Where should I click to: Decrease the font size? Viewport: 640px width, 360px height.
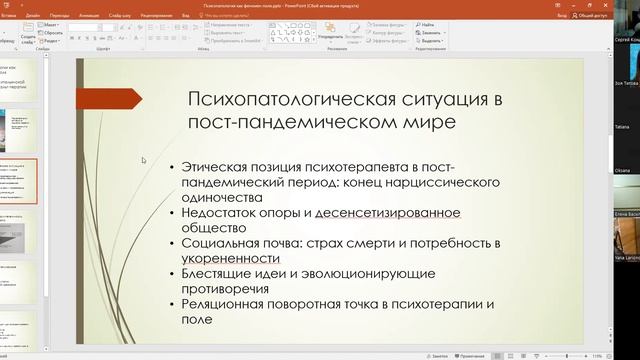tap(129, 27)
